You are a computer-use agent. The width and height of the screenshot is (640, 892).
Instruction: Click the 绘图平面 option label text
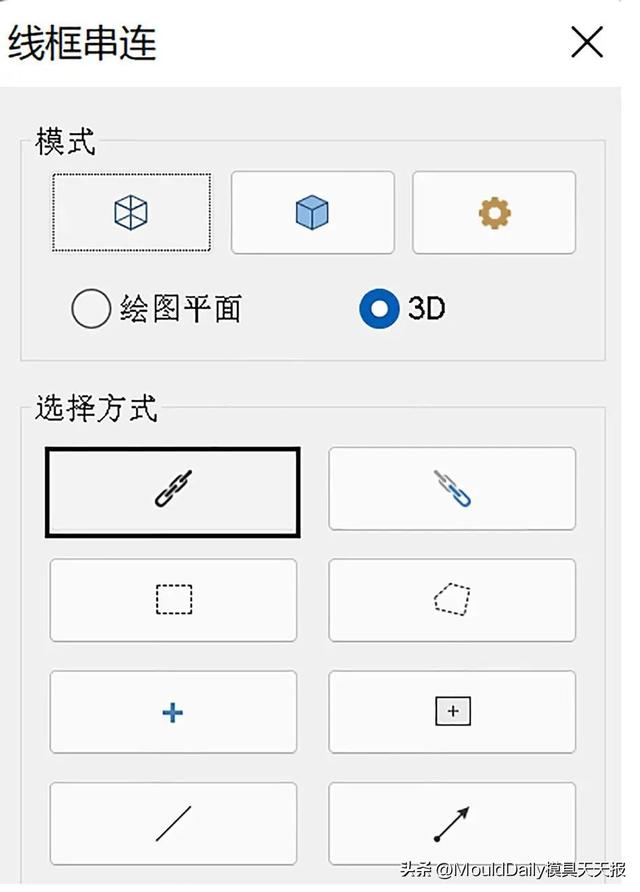coord(180,309)
